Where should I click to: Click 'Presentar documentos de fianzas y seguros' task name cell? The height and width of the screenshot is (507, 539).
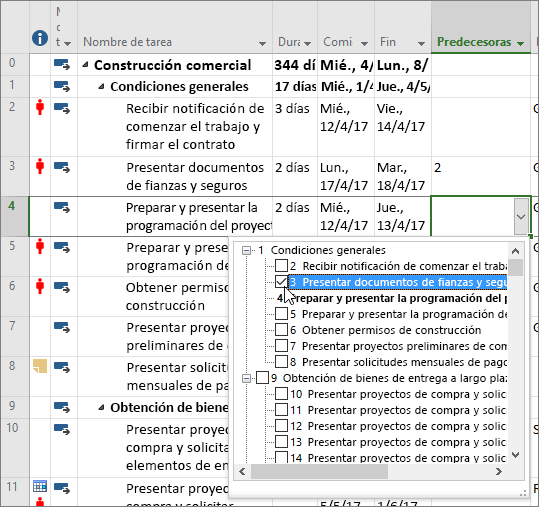point(175,176)
